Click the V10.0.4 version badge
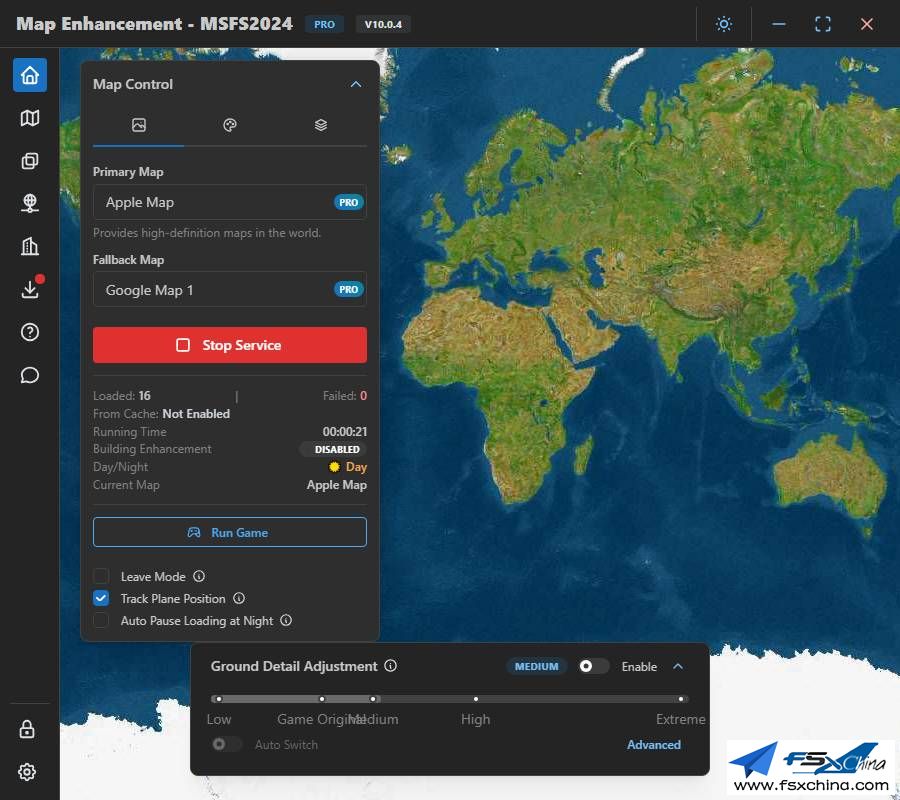 click(383, 24)
